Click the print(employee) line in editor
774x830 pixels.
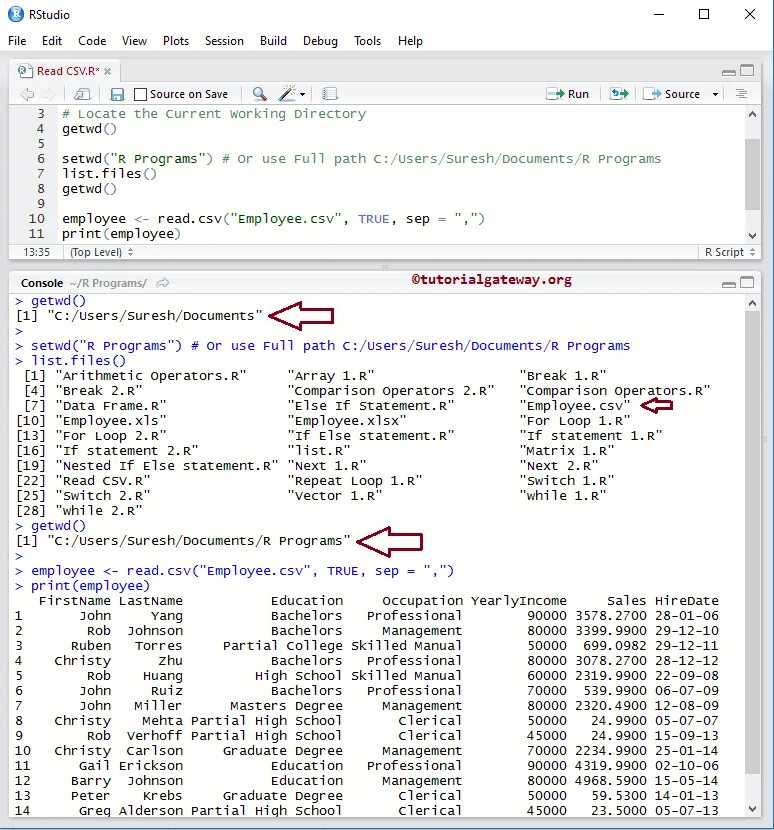tap(121, 233)
